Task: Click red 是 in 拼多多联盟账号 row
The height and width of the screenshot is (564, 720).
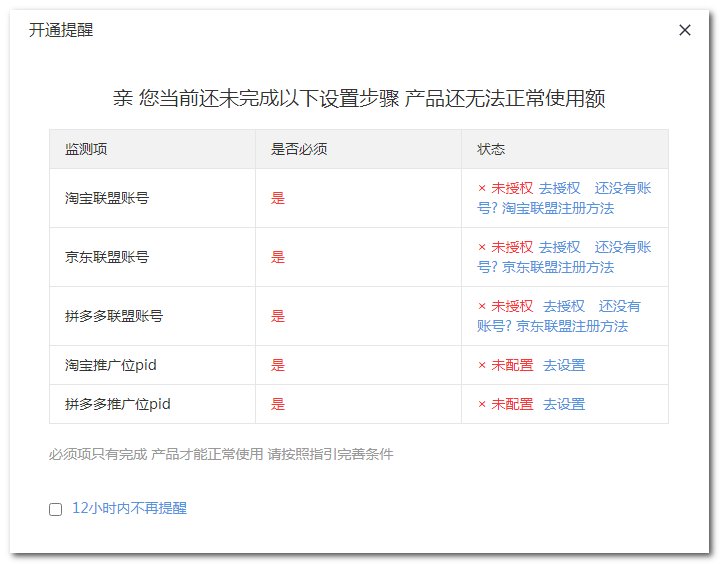Action: 278,316
